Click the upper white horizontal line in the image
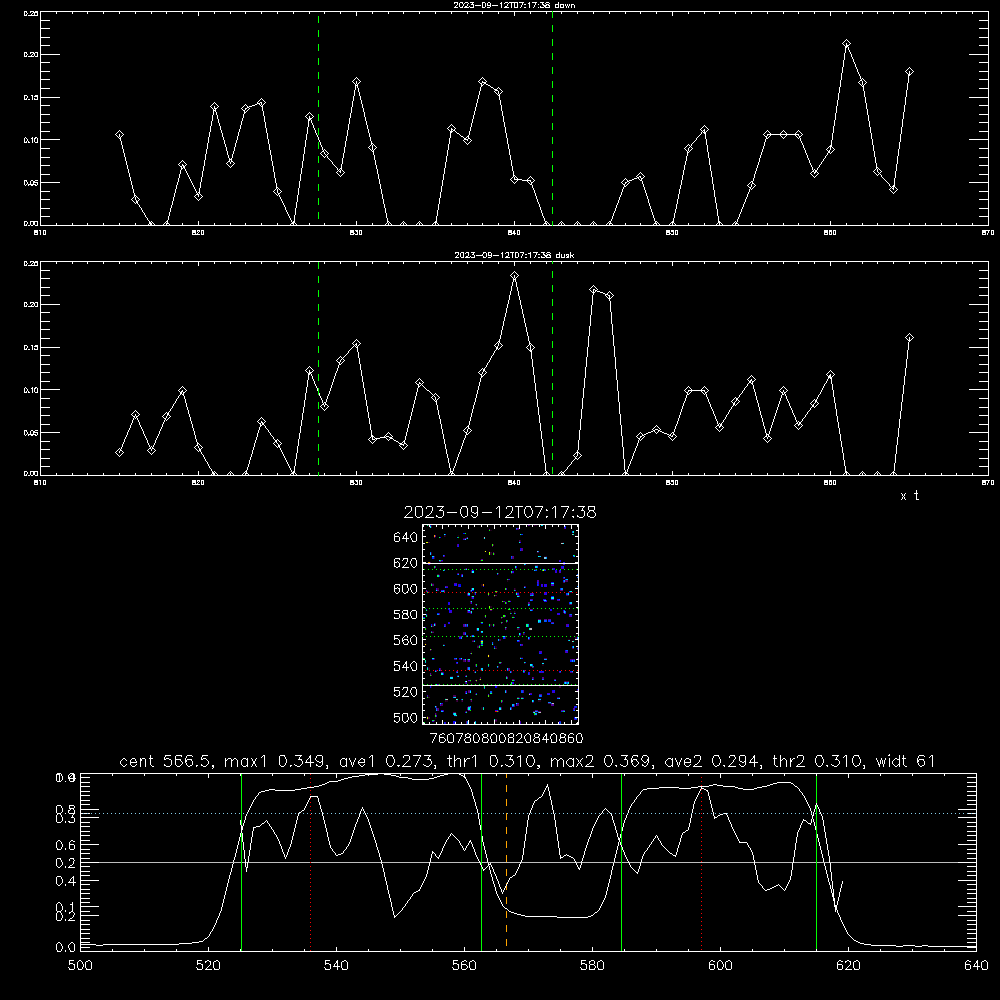Viewport: 1000px width, 1000px height. 500,563
